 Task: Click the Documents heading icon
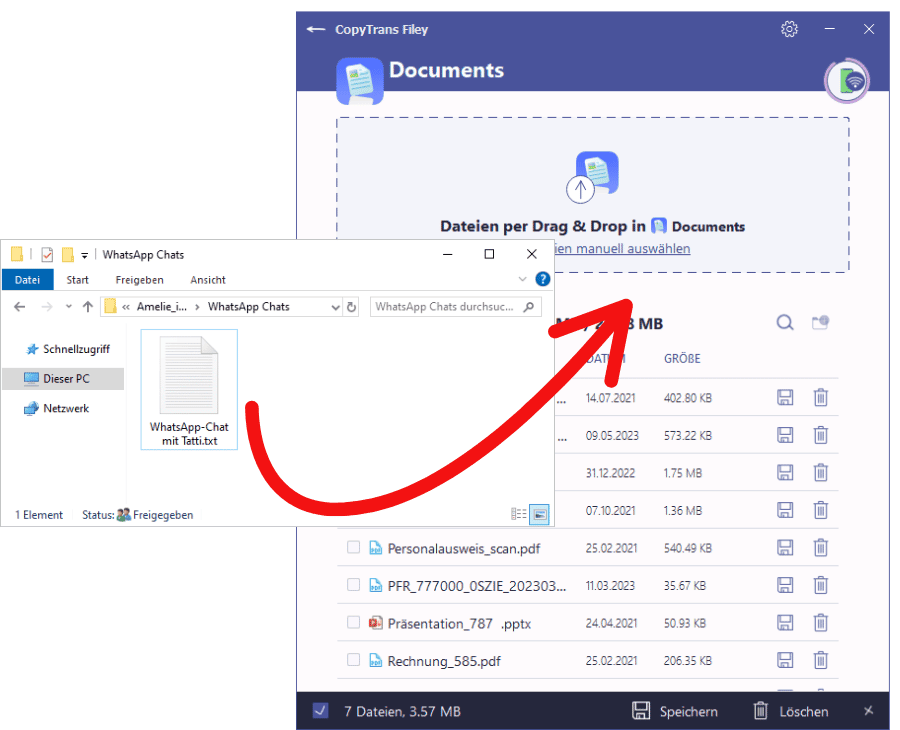360,81
